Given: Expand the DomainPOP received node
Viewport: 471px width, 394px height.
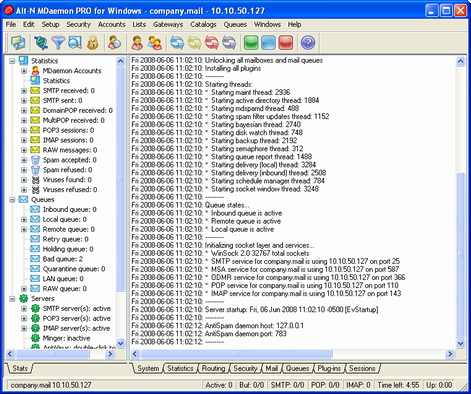Looking at the screenshot, I should coord(24,111).
